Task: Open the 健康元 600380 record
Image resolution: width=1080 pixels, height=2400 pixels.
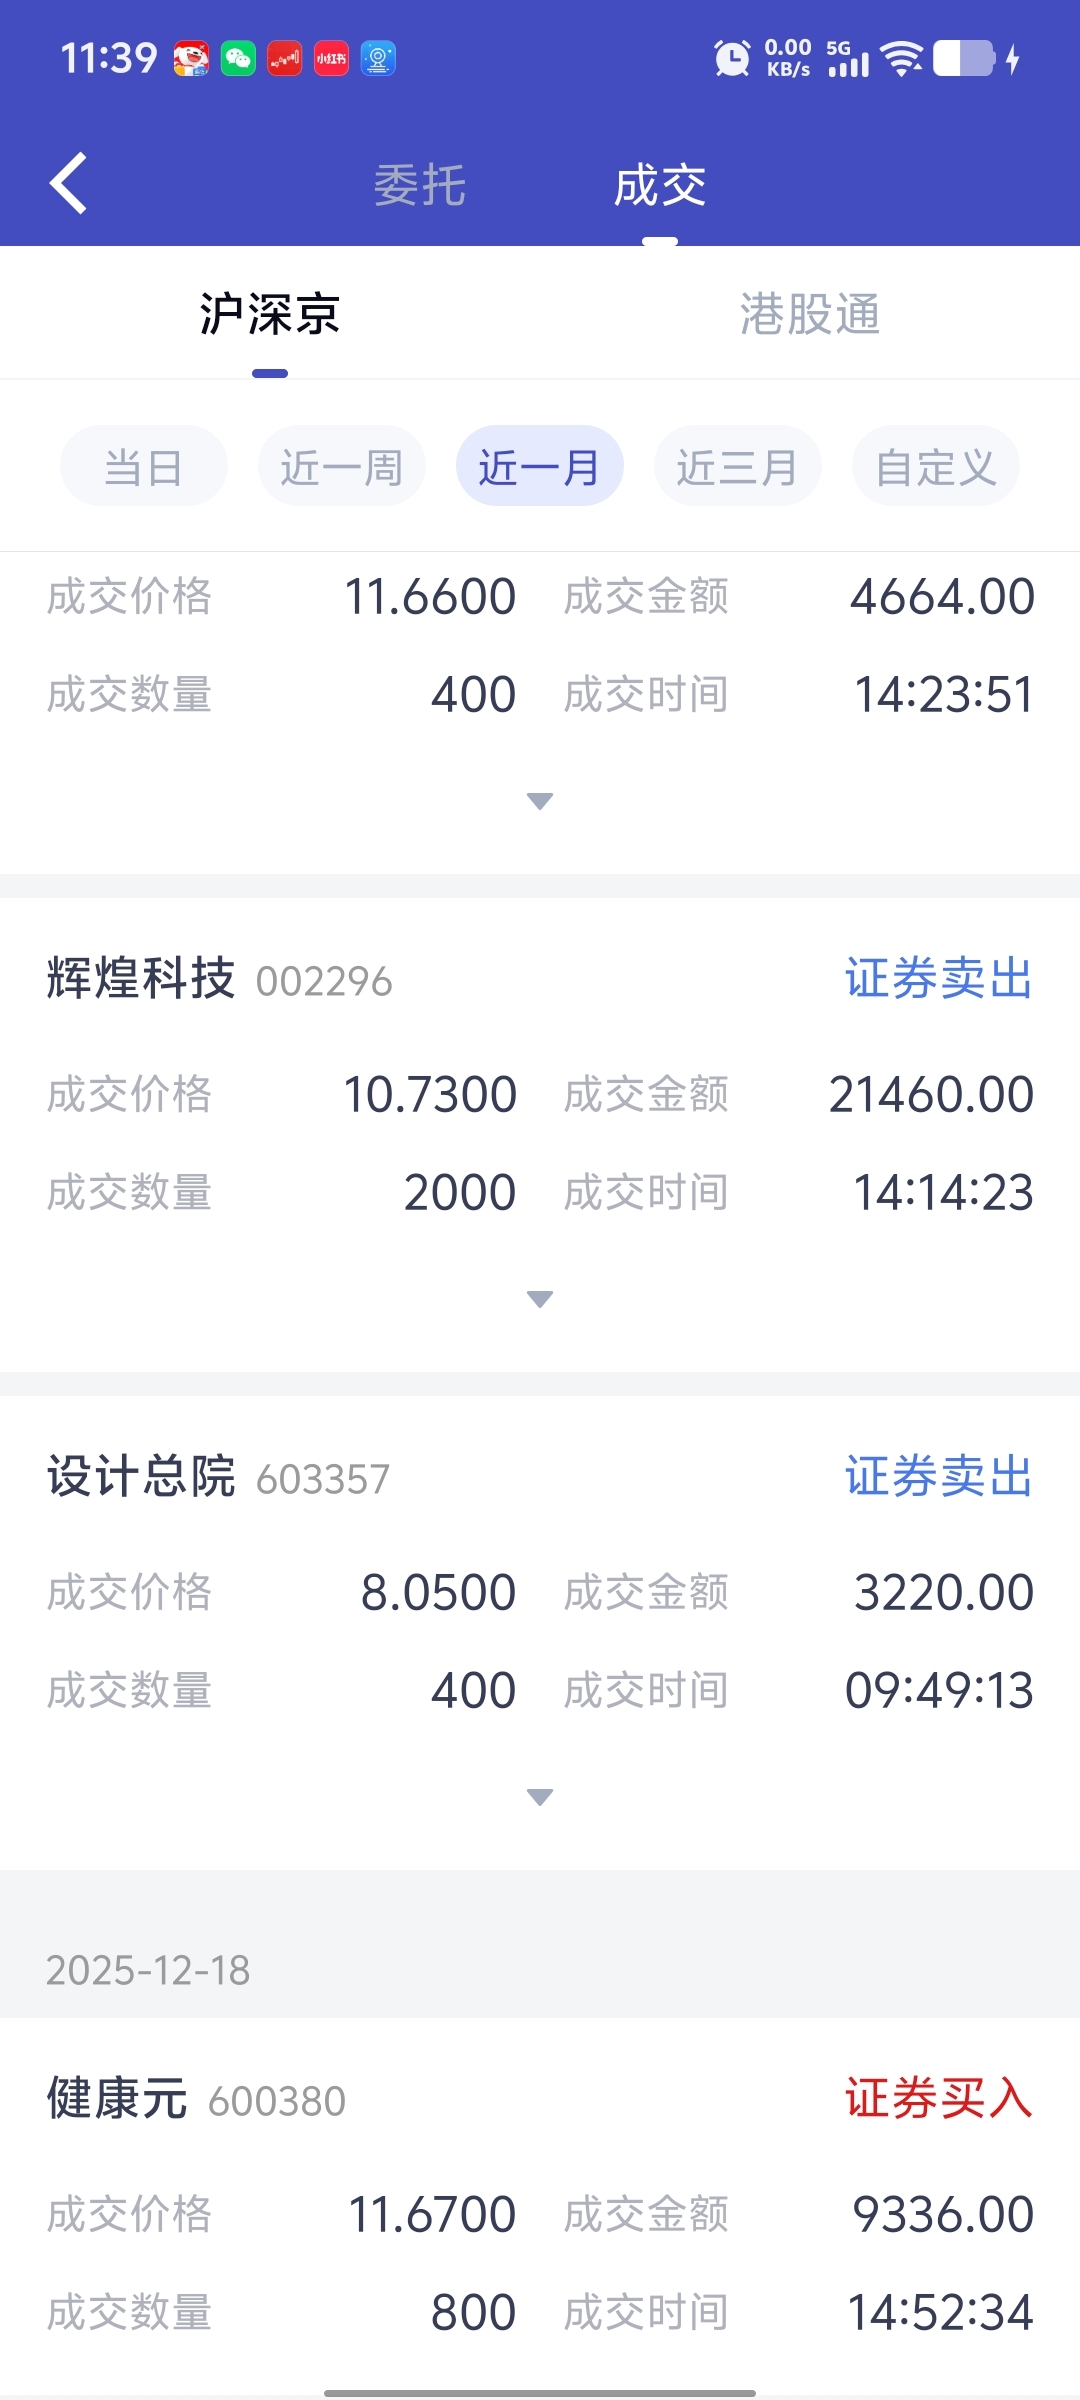Action: [196, 2099]
